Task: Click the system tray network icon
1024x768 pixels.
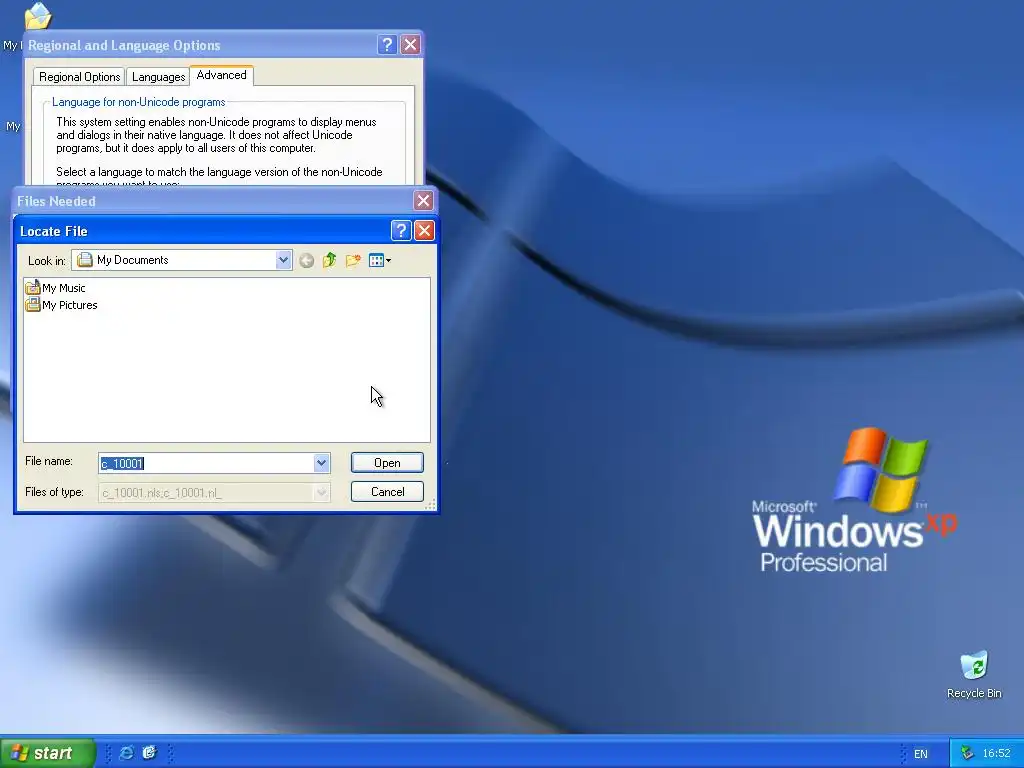Action: (967, 753)
